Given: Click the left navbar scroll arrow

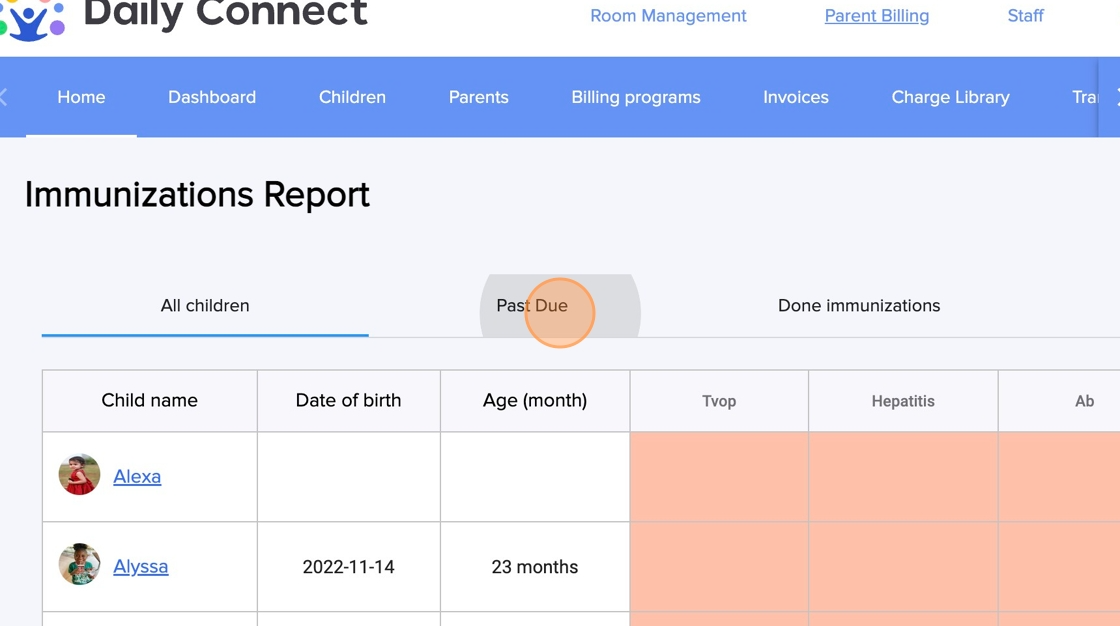Looking at the screenshot, I should [4, 97].
